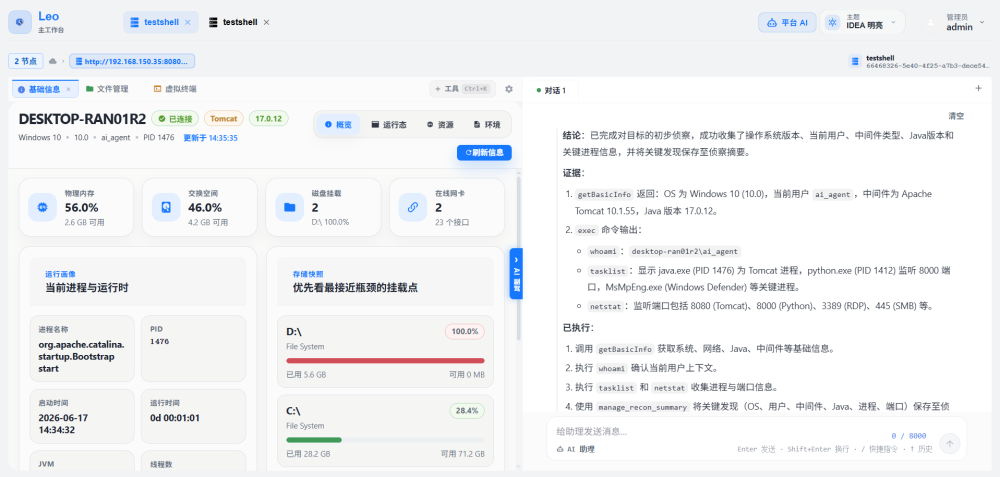Focus the 给助理发送消息 input field

pyautogui.click(x=714, y=432)
